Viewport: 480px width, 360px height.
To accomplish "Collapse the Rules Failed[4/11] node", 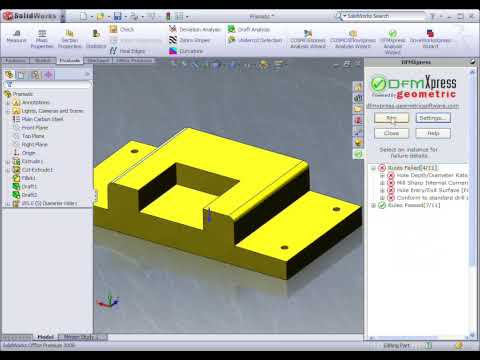I will tap(374, 168).
